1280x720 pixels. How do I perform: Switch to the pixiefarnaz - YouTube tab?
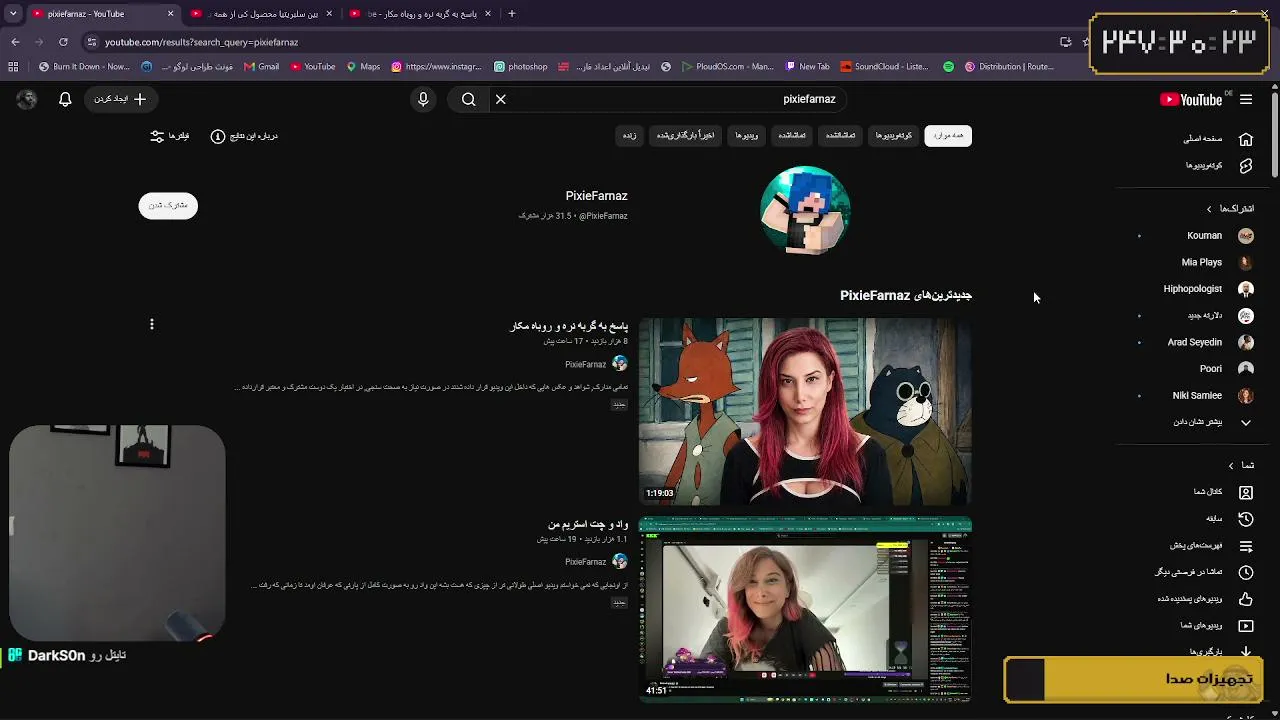click(102, 14)
